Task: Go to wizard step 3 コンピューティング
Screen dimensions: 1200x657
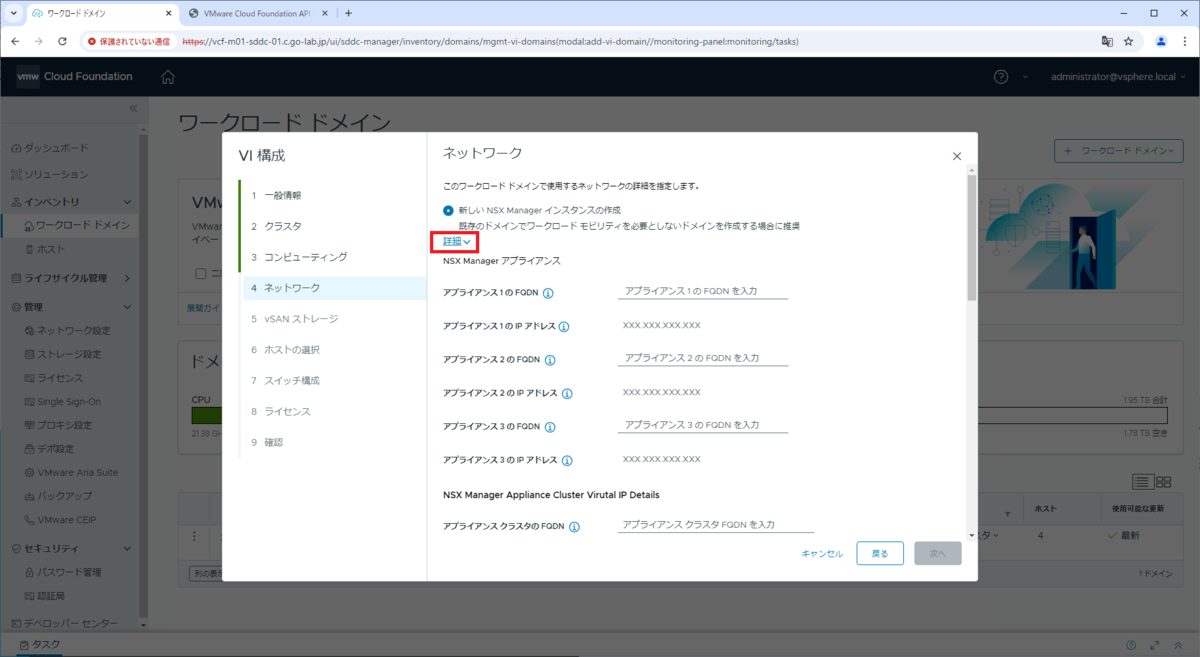Action: (300, 257)
